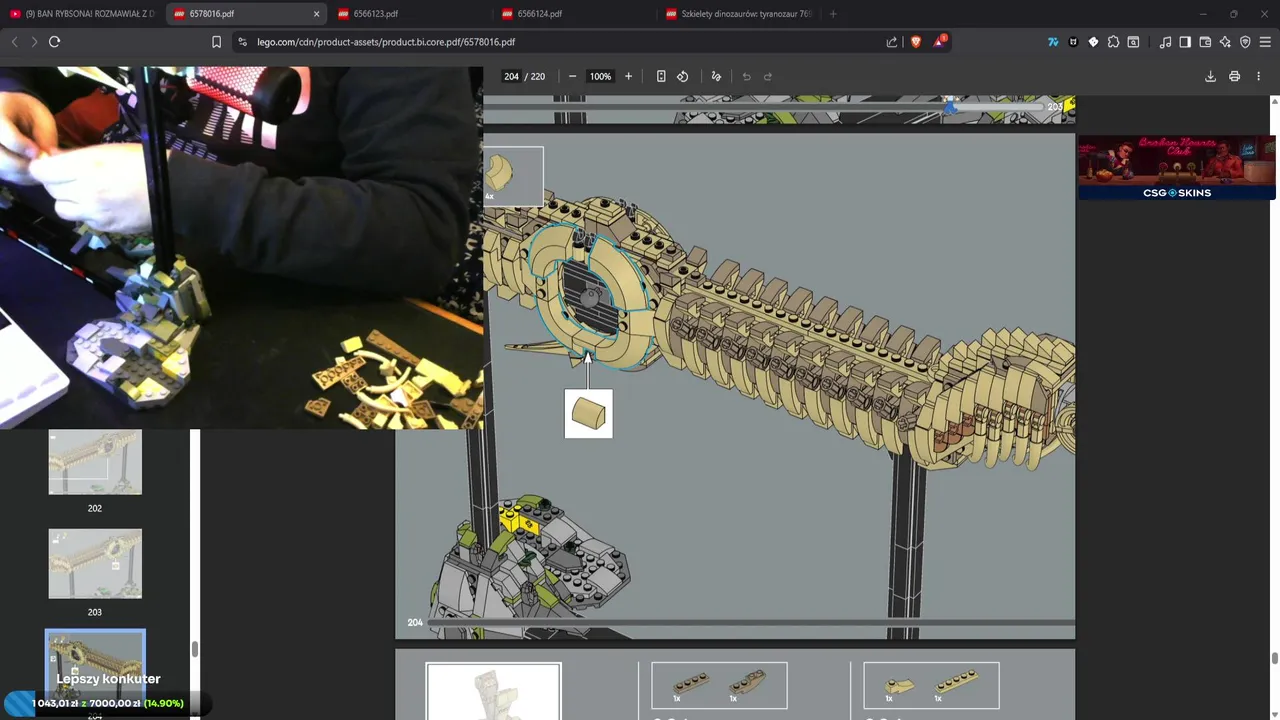The image size is (1280, 720).
Task: Click the share icon in address bar
Action: click(x=892, y=42)
